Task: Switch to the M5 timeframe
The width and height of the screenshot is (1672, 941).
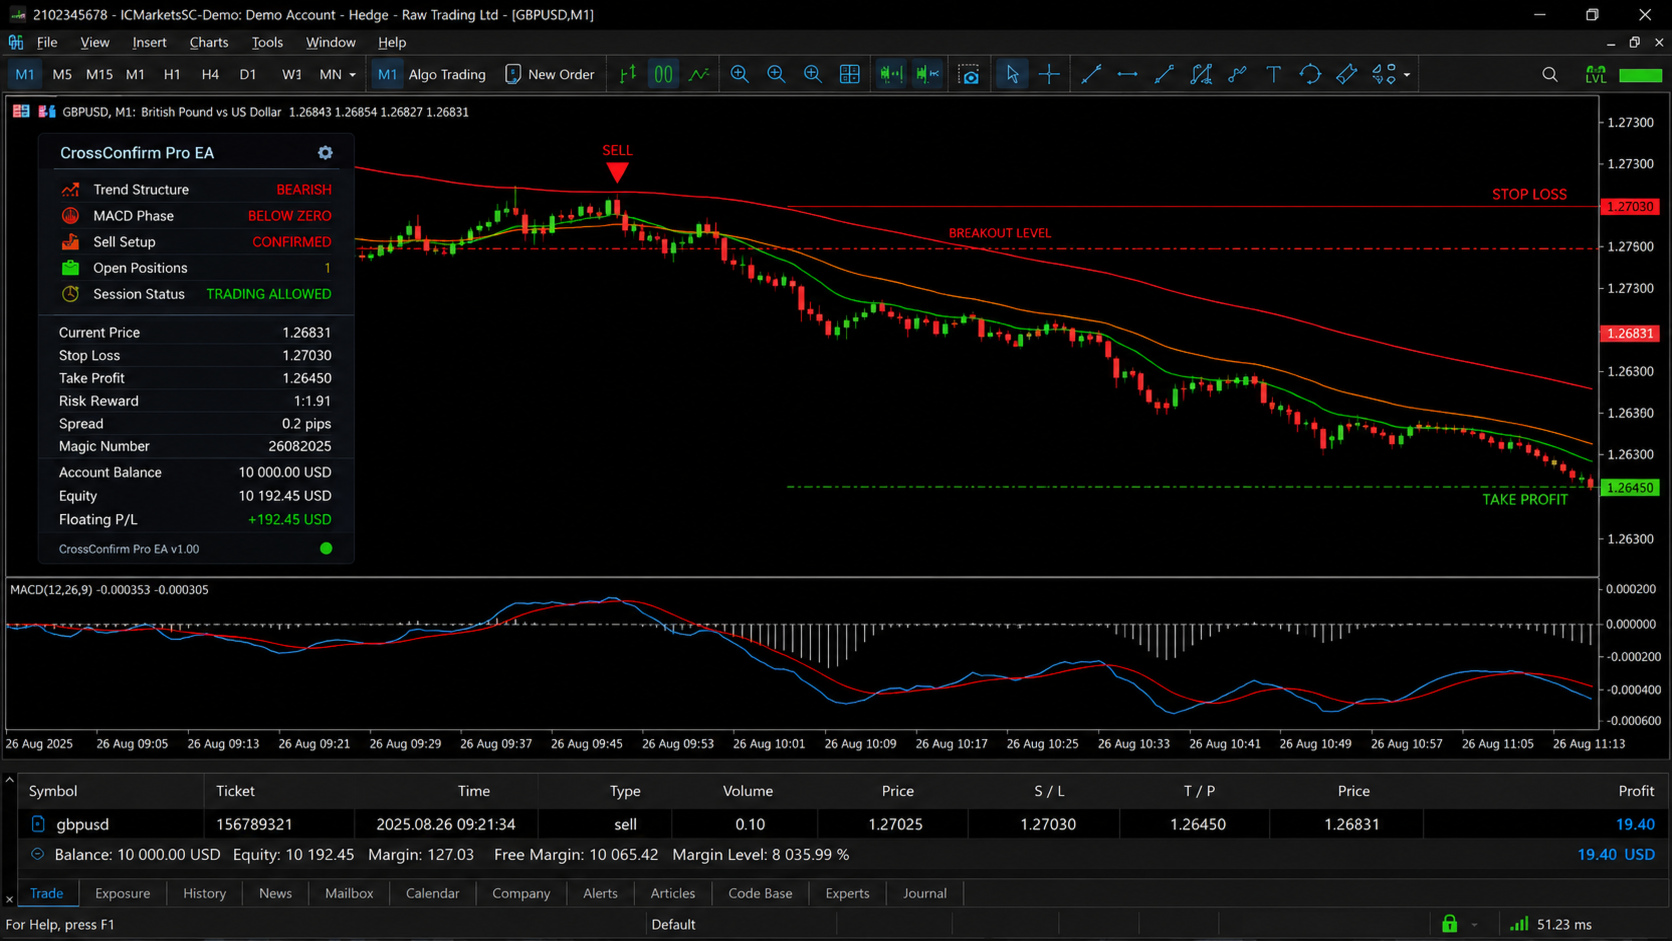Action: 62,74
